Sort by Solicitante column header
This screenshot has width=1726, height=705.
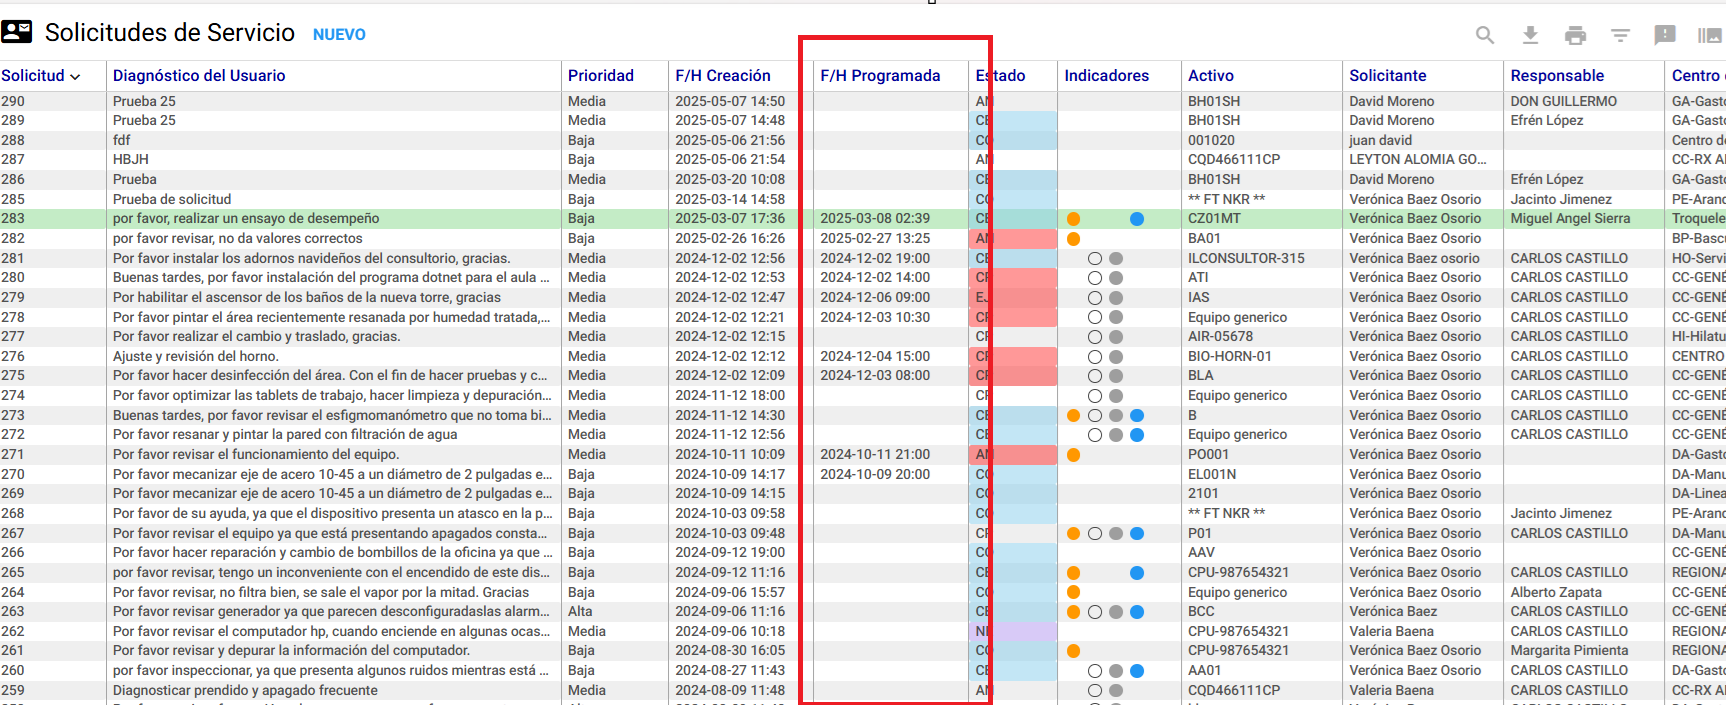coord(1388,76)
